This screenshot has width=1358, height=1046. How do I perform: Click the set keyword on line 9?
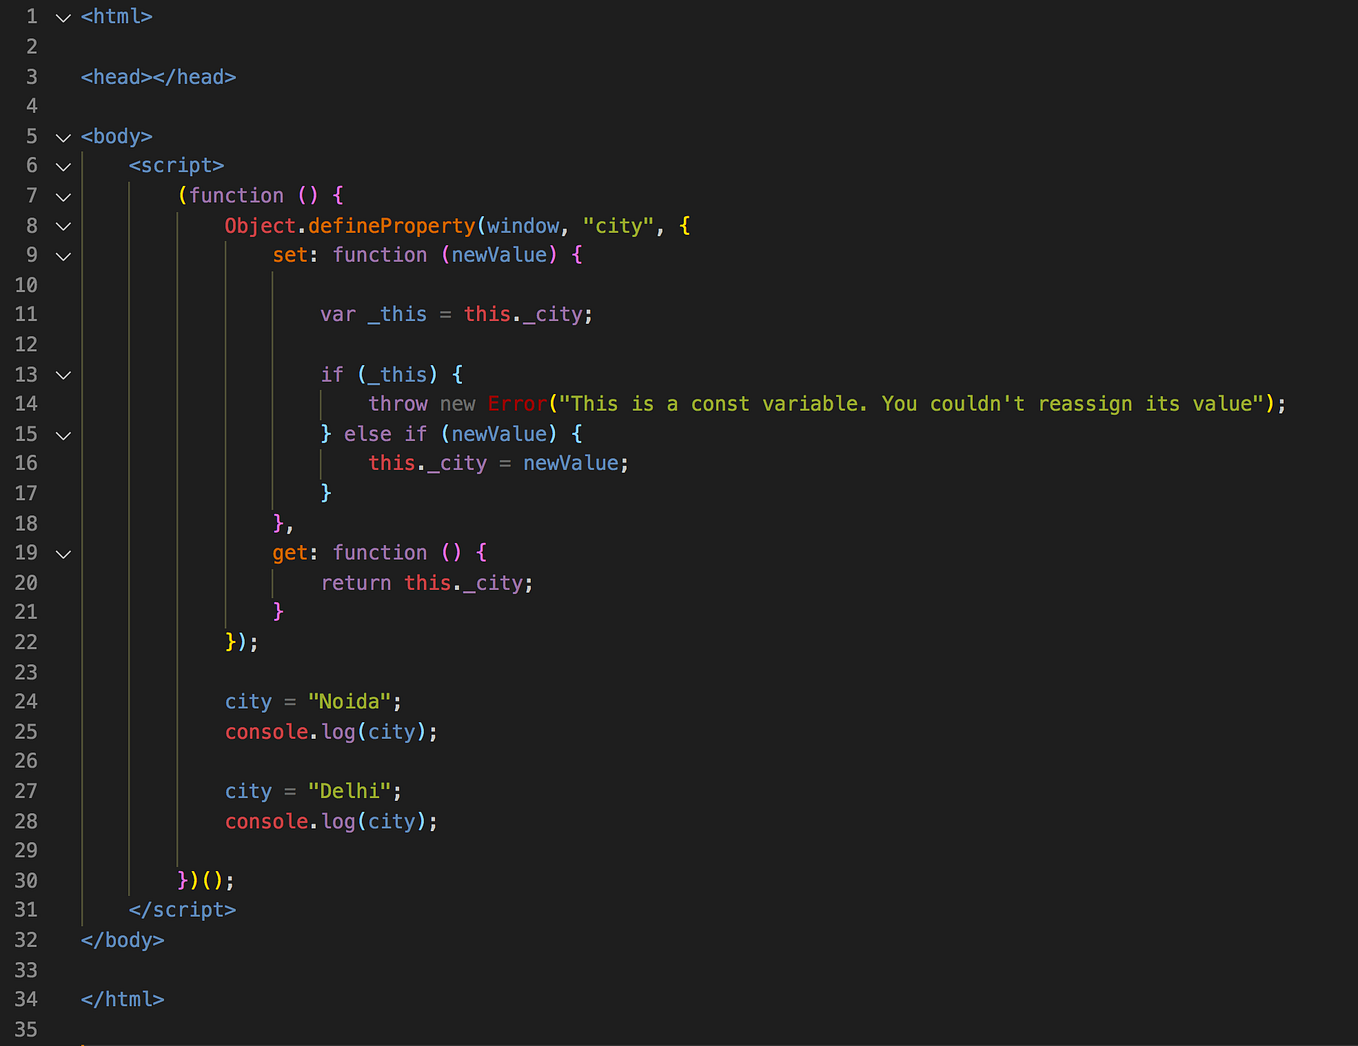click(x=290, y=255)
